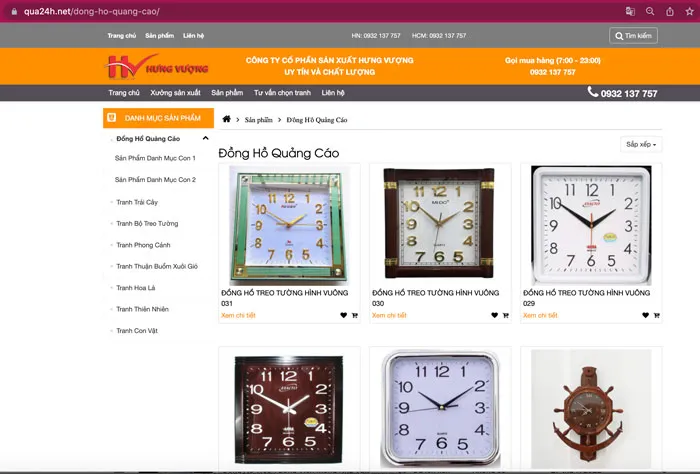Click the HCM: 0932 137 757 hotline
The image size is (700, 474).
tap(439, 36)
